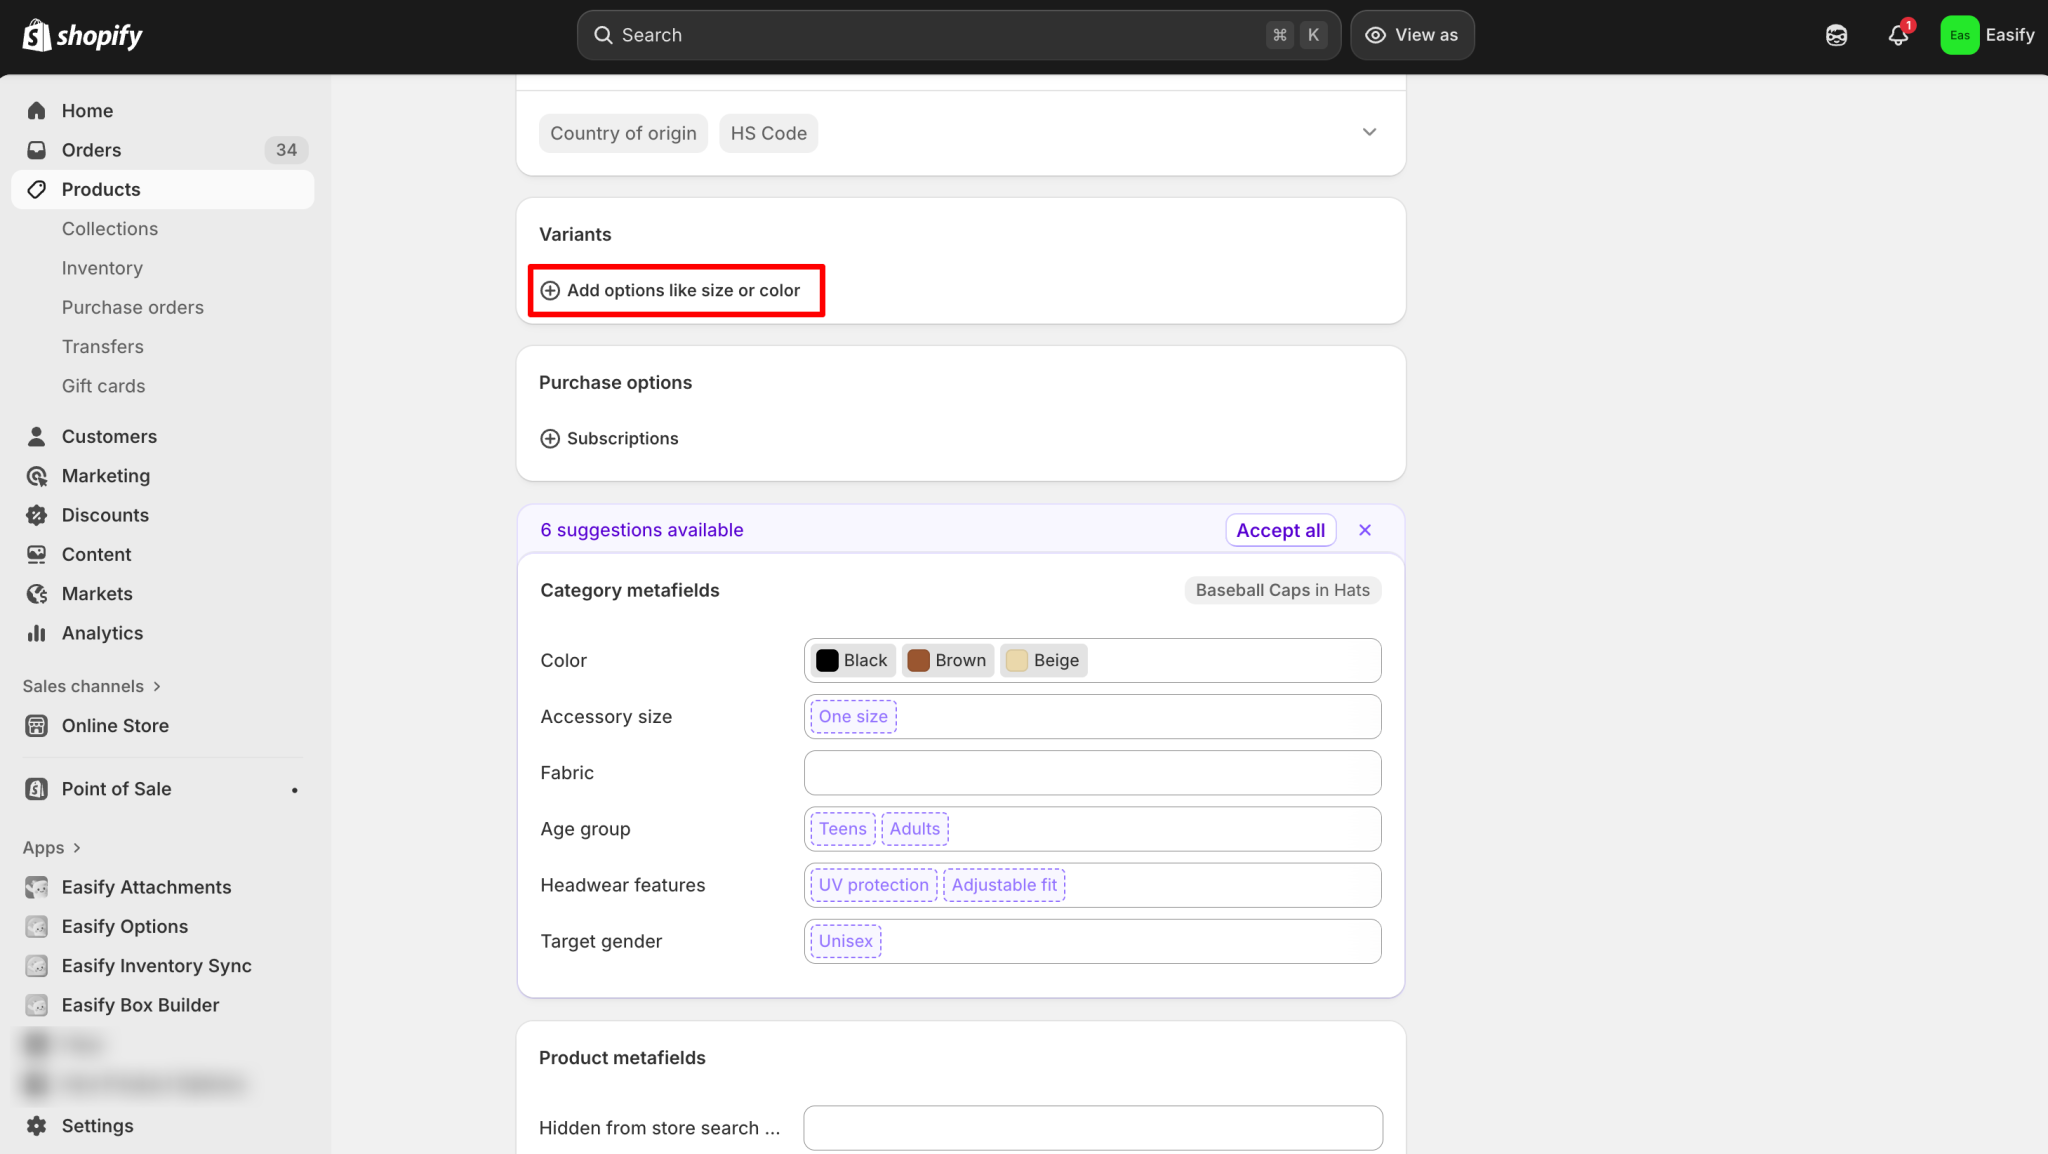The width and height of the screenshot is (2048, 1154).
Task: Click the Shopify logo
Action: 82,35
